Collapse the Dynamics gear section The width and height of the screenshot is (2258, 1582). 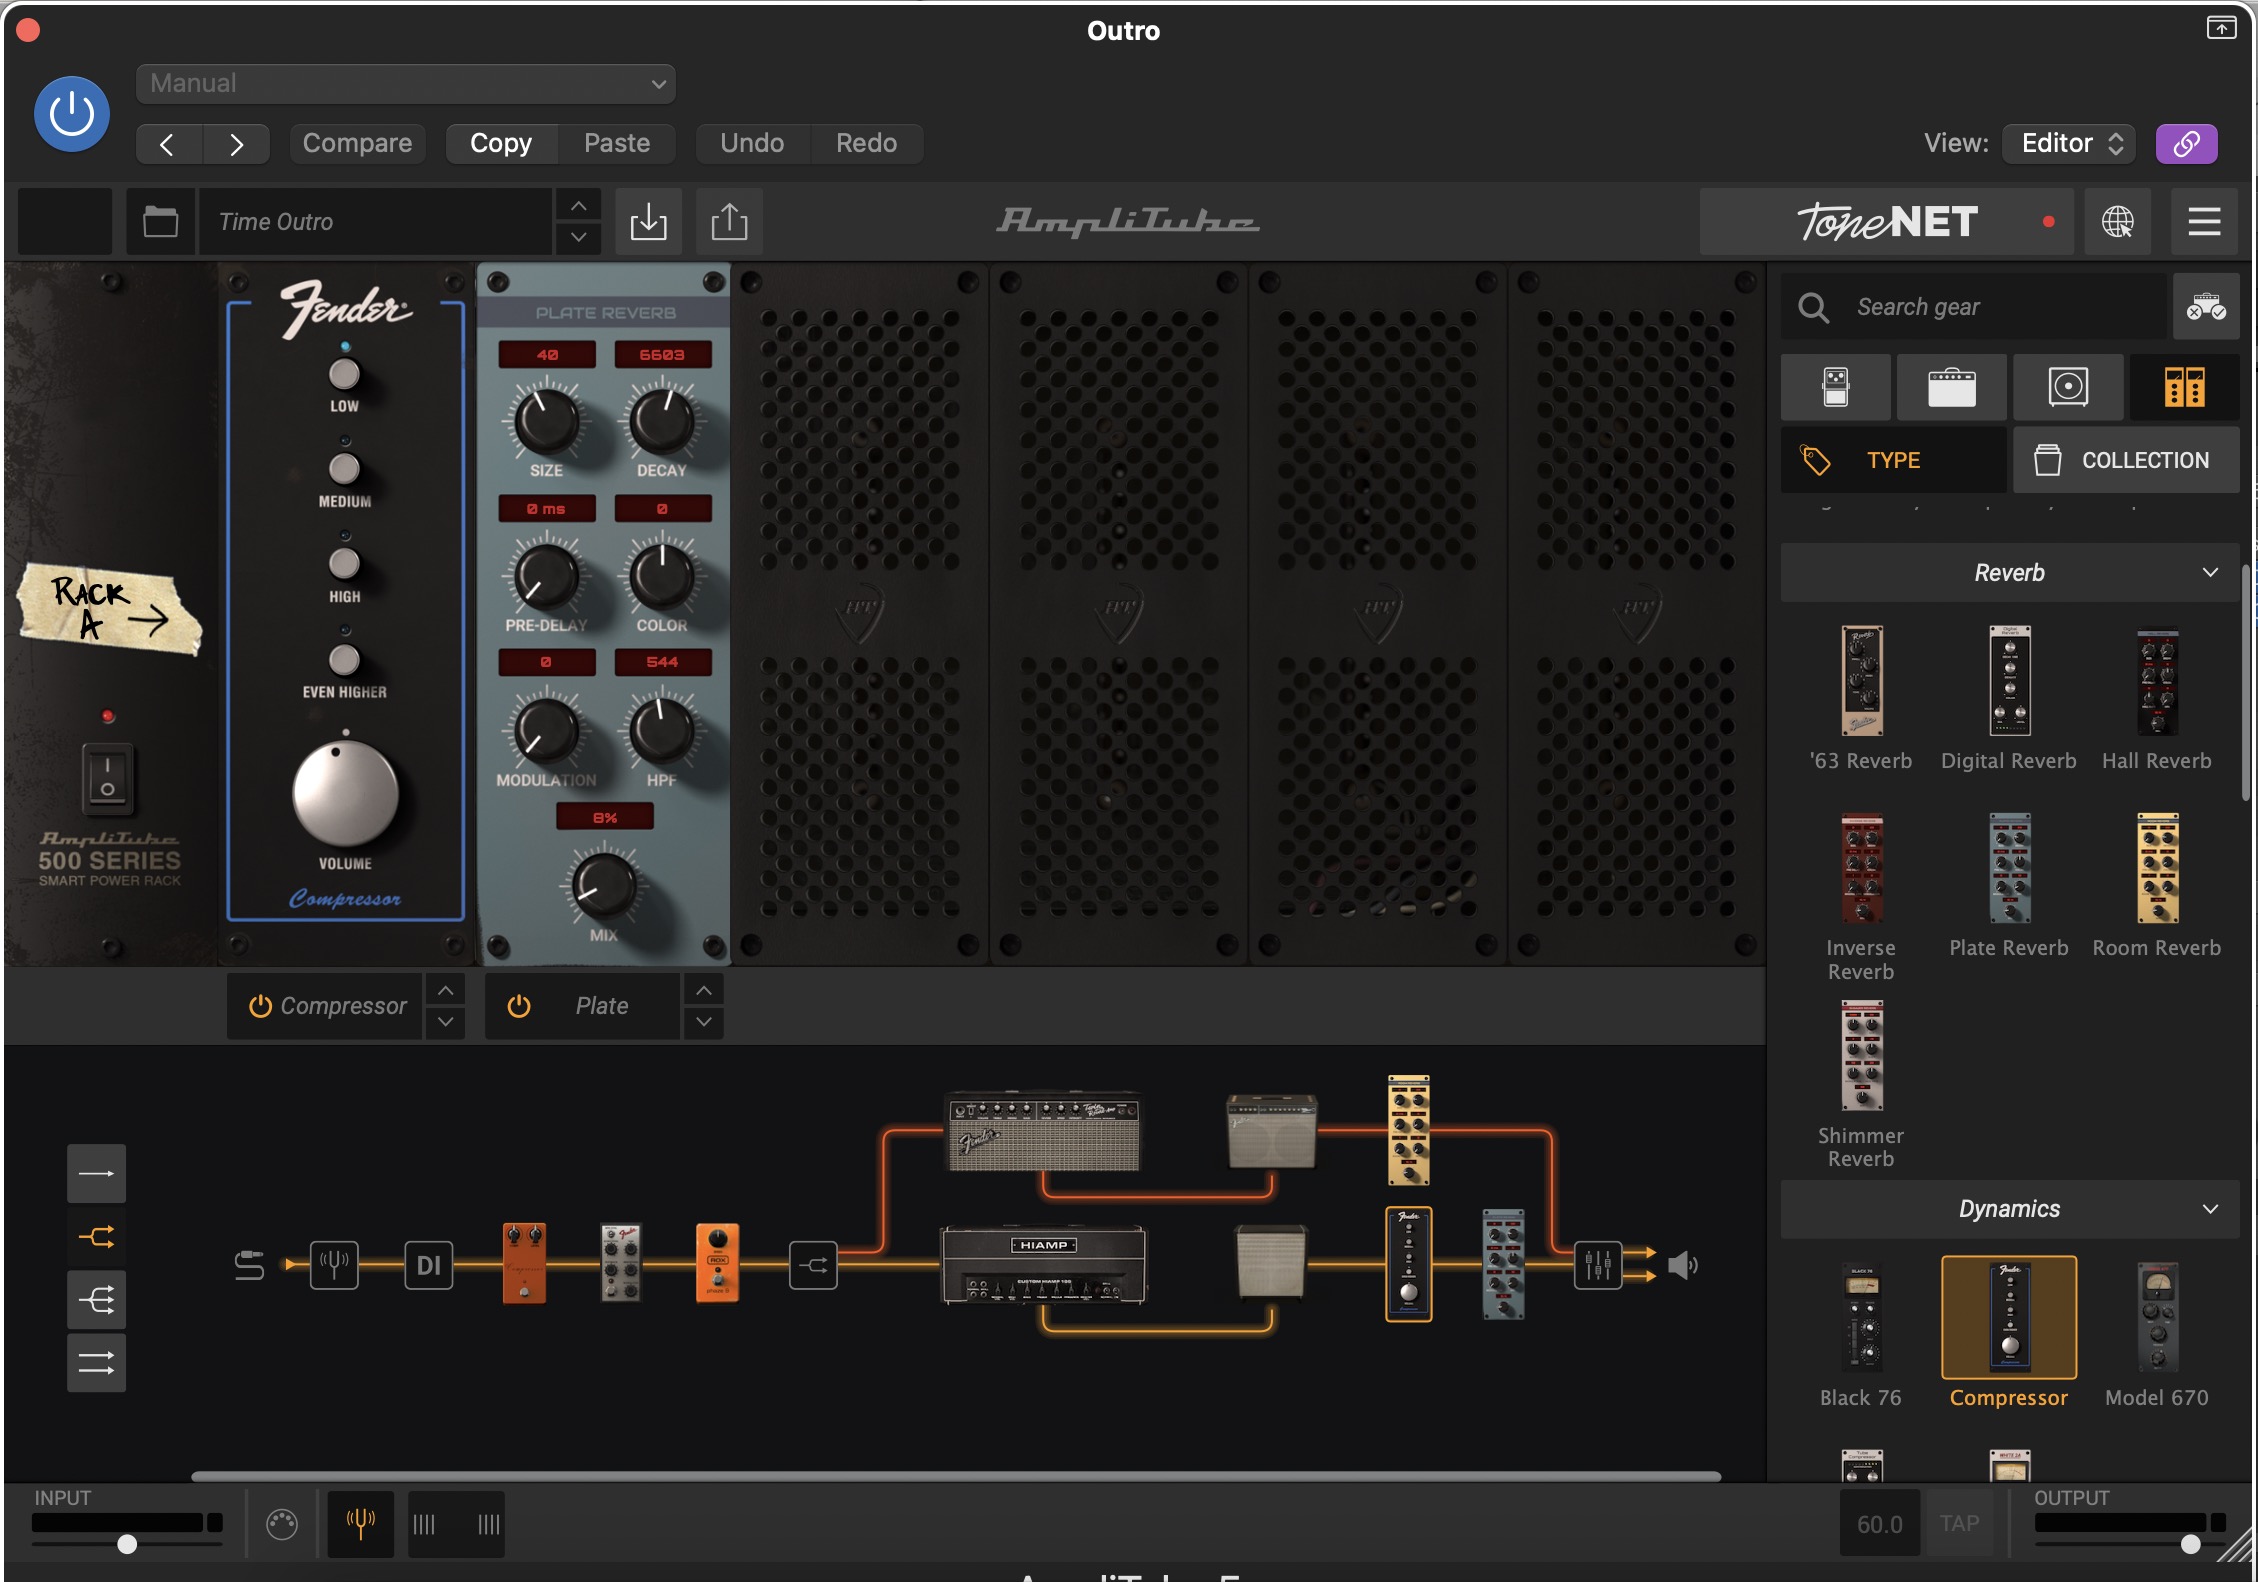tap(2010, 1209)
